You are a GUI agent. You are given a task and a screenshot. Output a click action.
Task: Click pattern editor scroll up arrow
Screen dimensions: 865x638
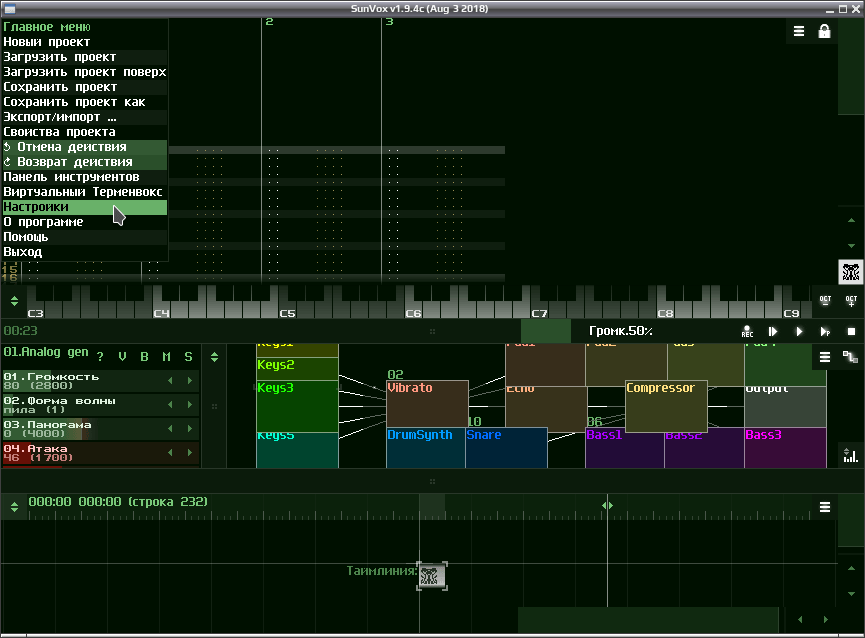point(851,221)
